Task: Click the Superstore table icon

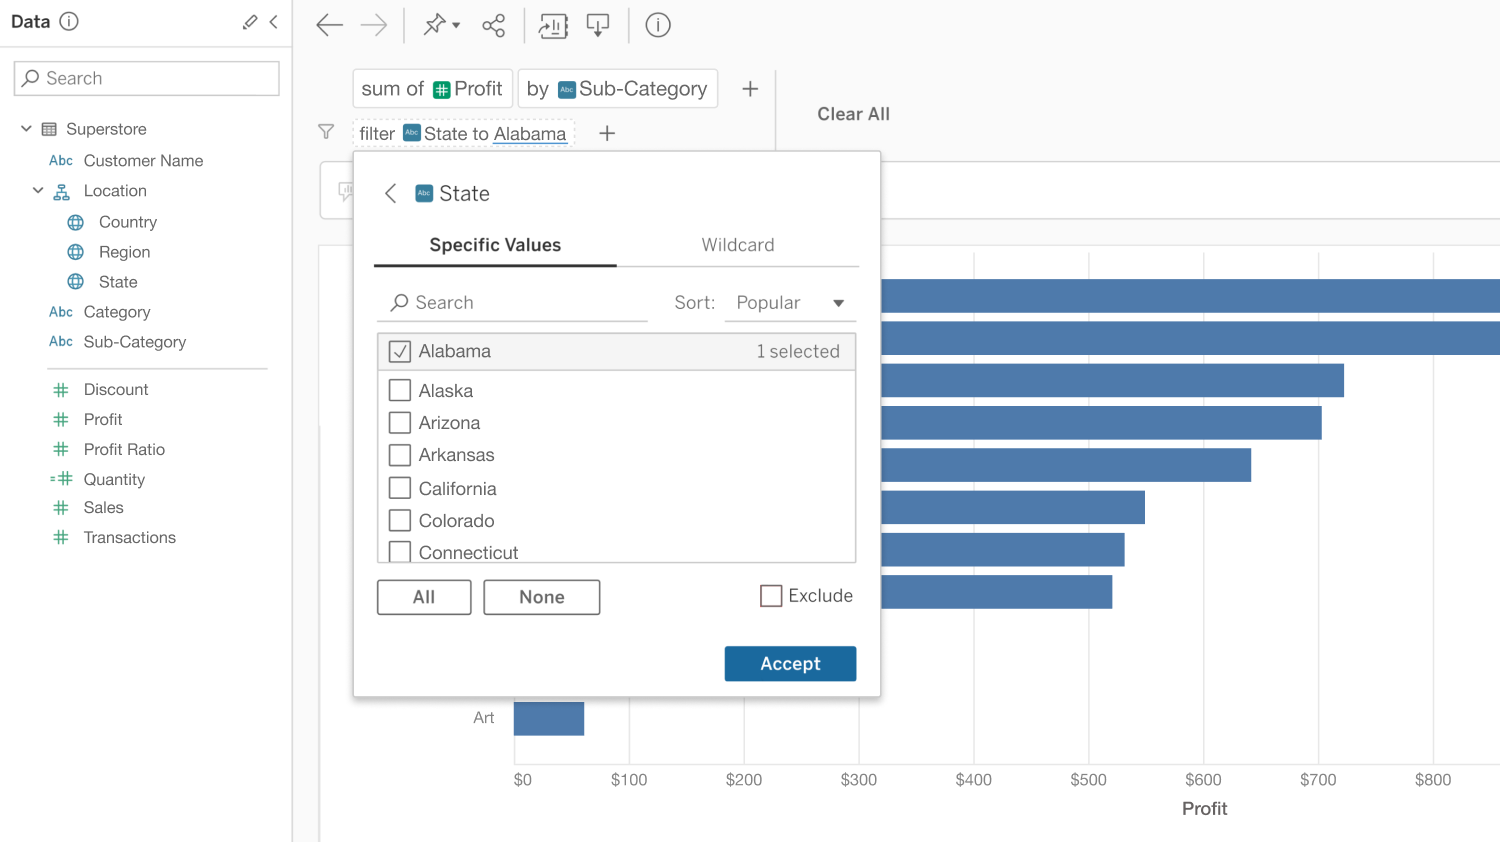Action: (49, 129)
